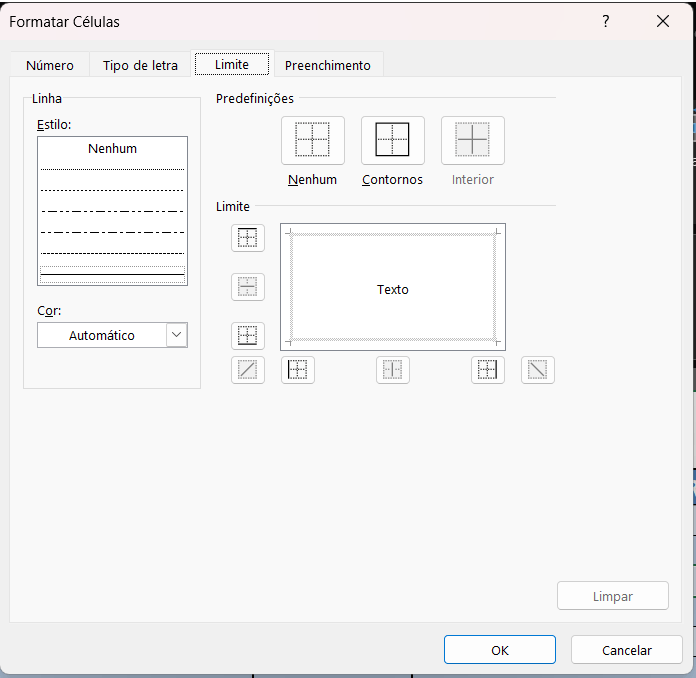Image resolution: width=696 pixels, height=678 pixels.
Task: Select the dense dashed line style above the solid line
Action: [112, 254]
